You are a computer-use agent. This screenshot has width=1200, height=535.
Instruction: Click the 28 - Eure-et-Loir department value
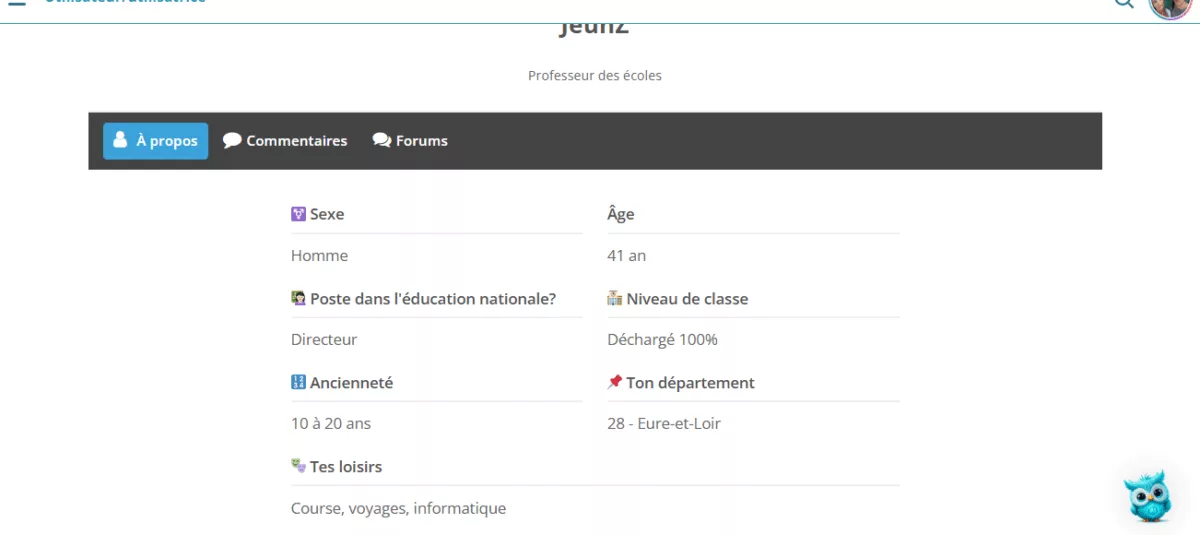coord(664,424)
